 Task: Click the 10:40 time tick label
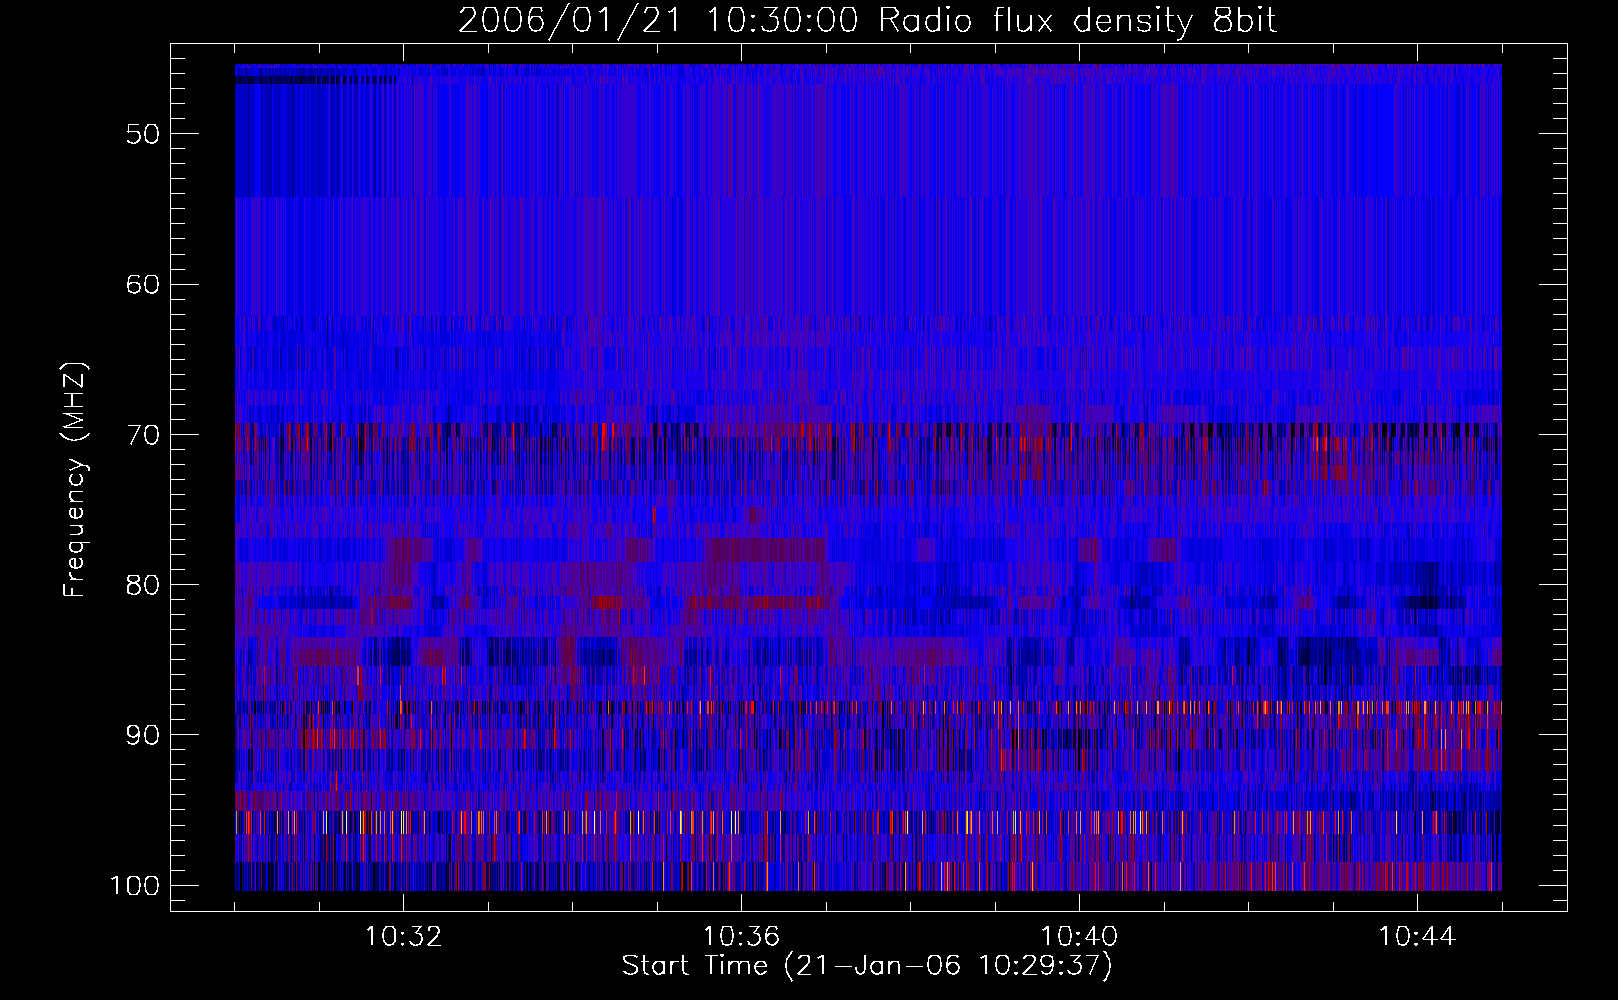coord(1079,937)
